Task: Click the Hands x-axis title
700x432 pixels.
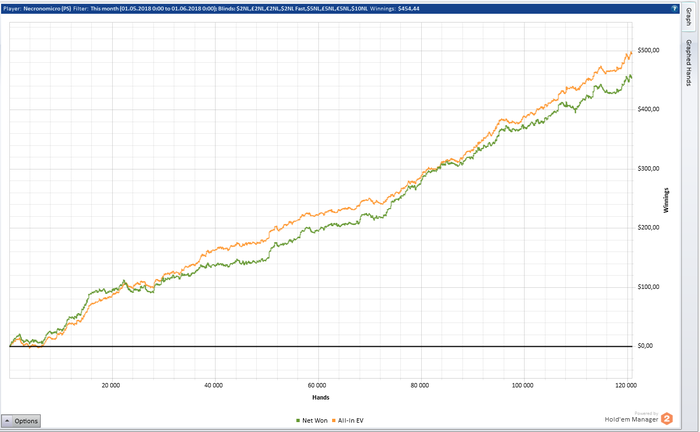Action: click(x=321, y=398)
